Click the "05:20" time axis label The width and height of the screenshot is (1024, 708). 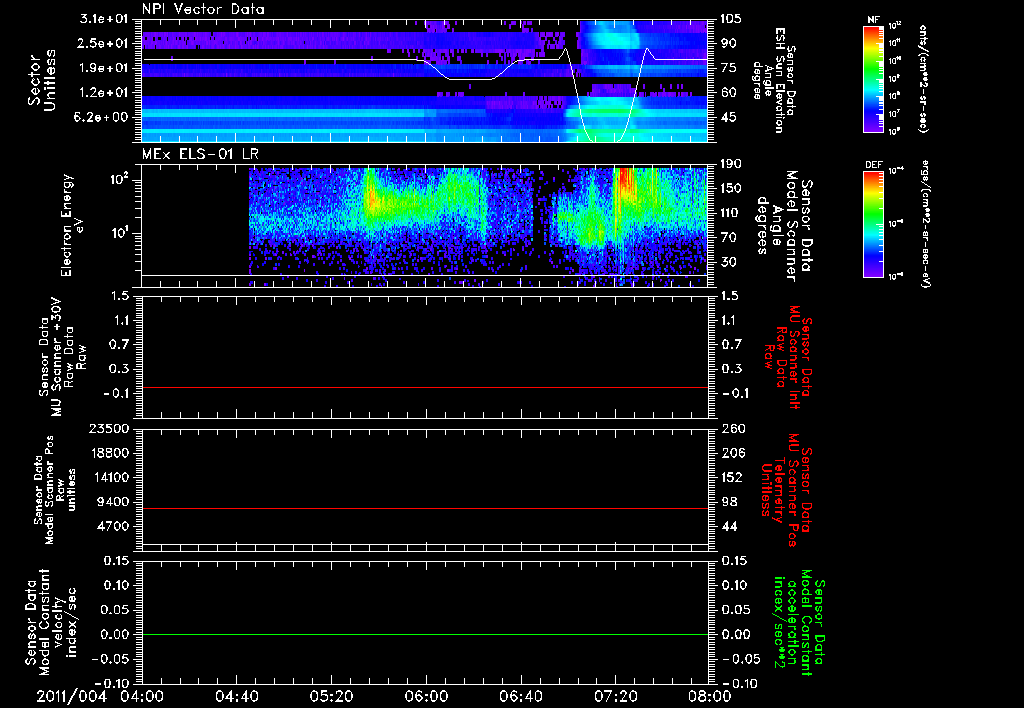[x=331, y=696]
